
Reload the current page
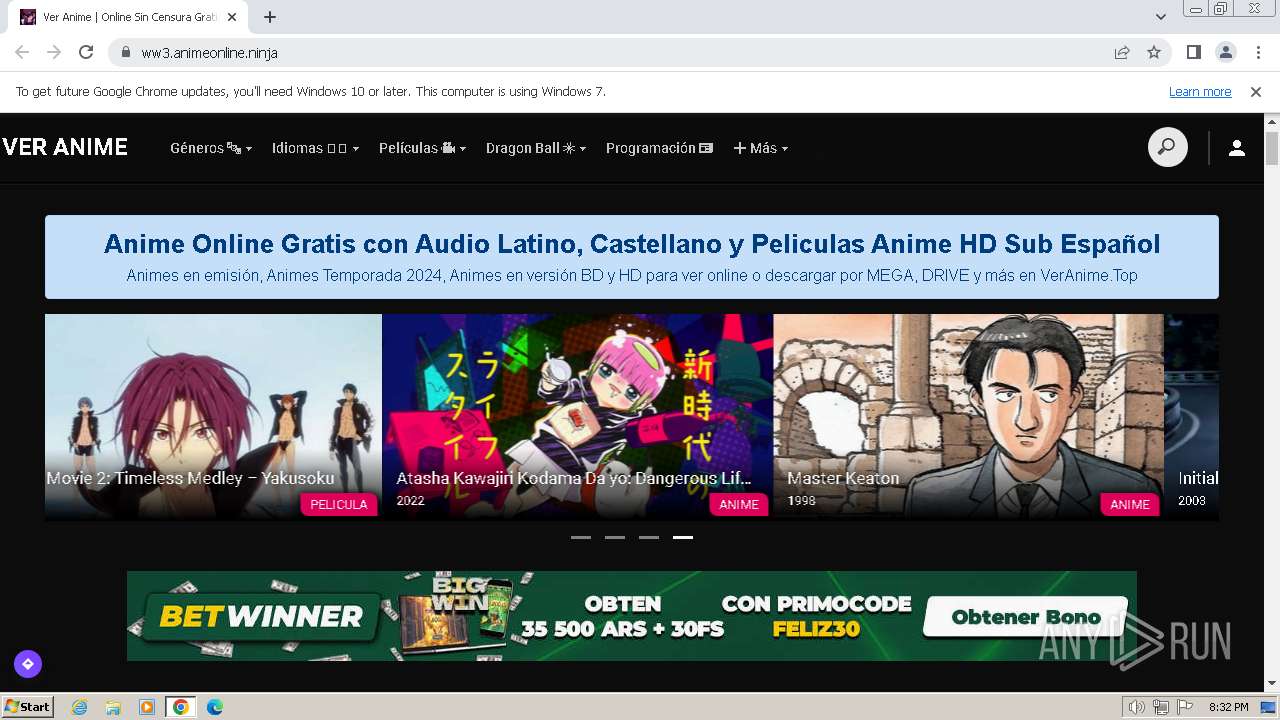pos(86,52)
